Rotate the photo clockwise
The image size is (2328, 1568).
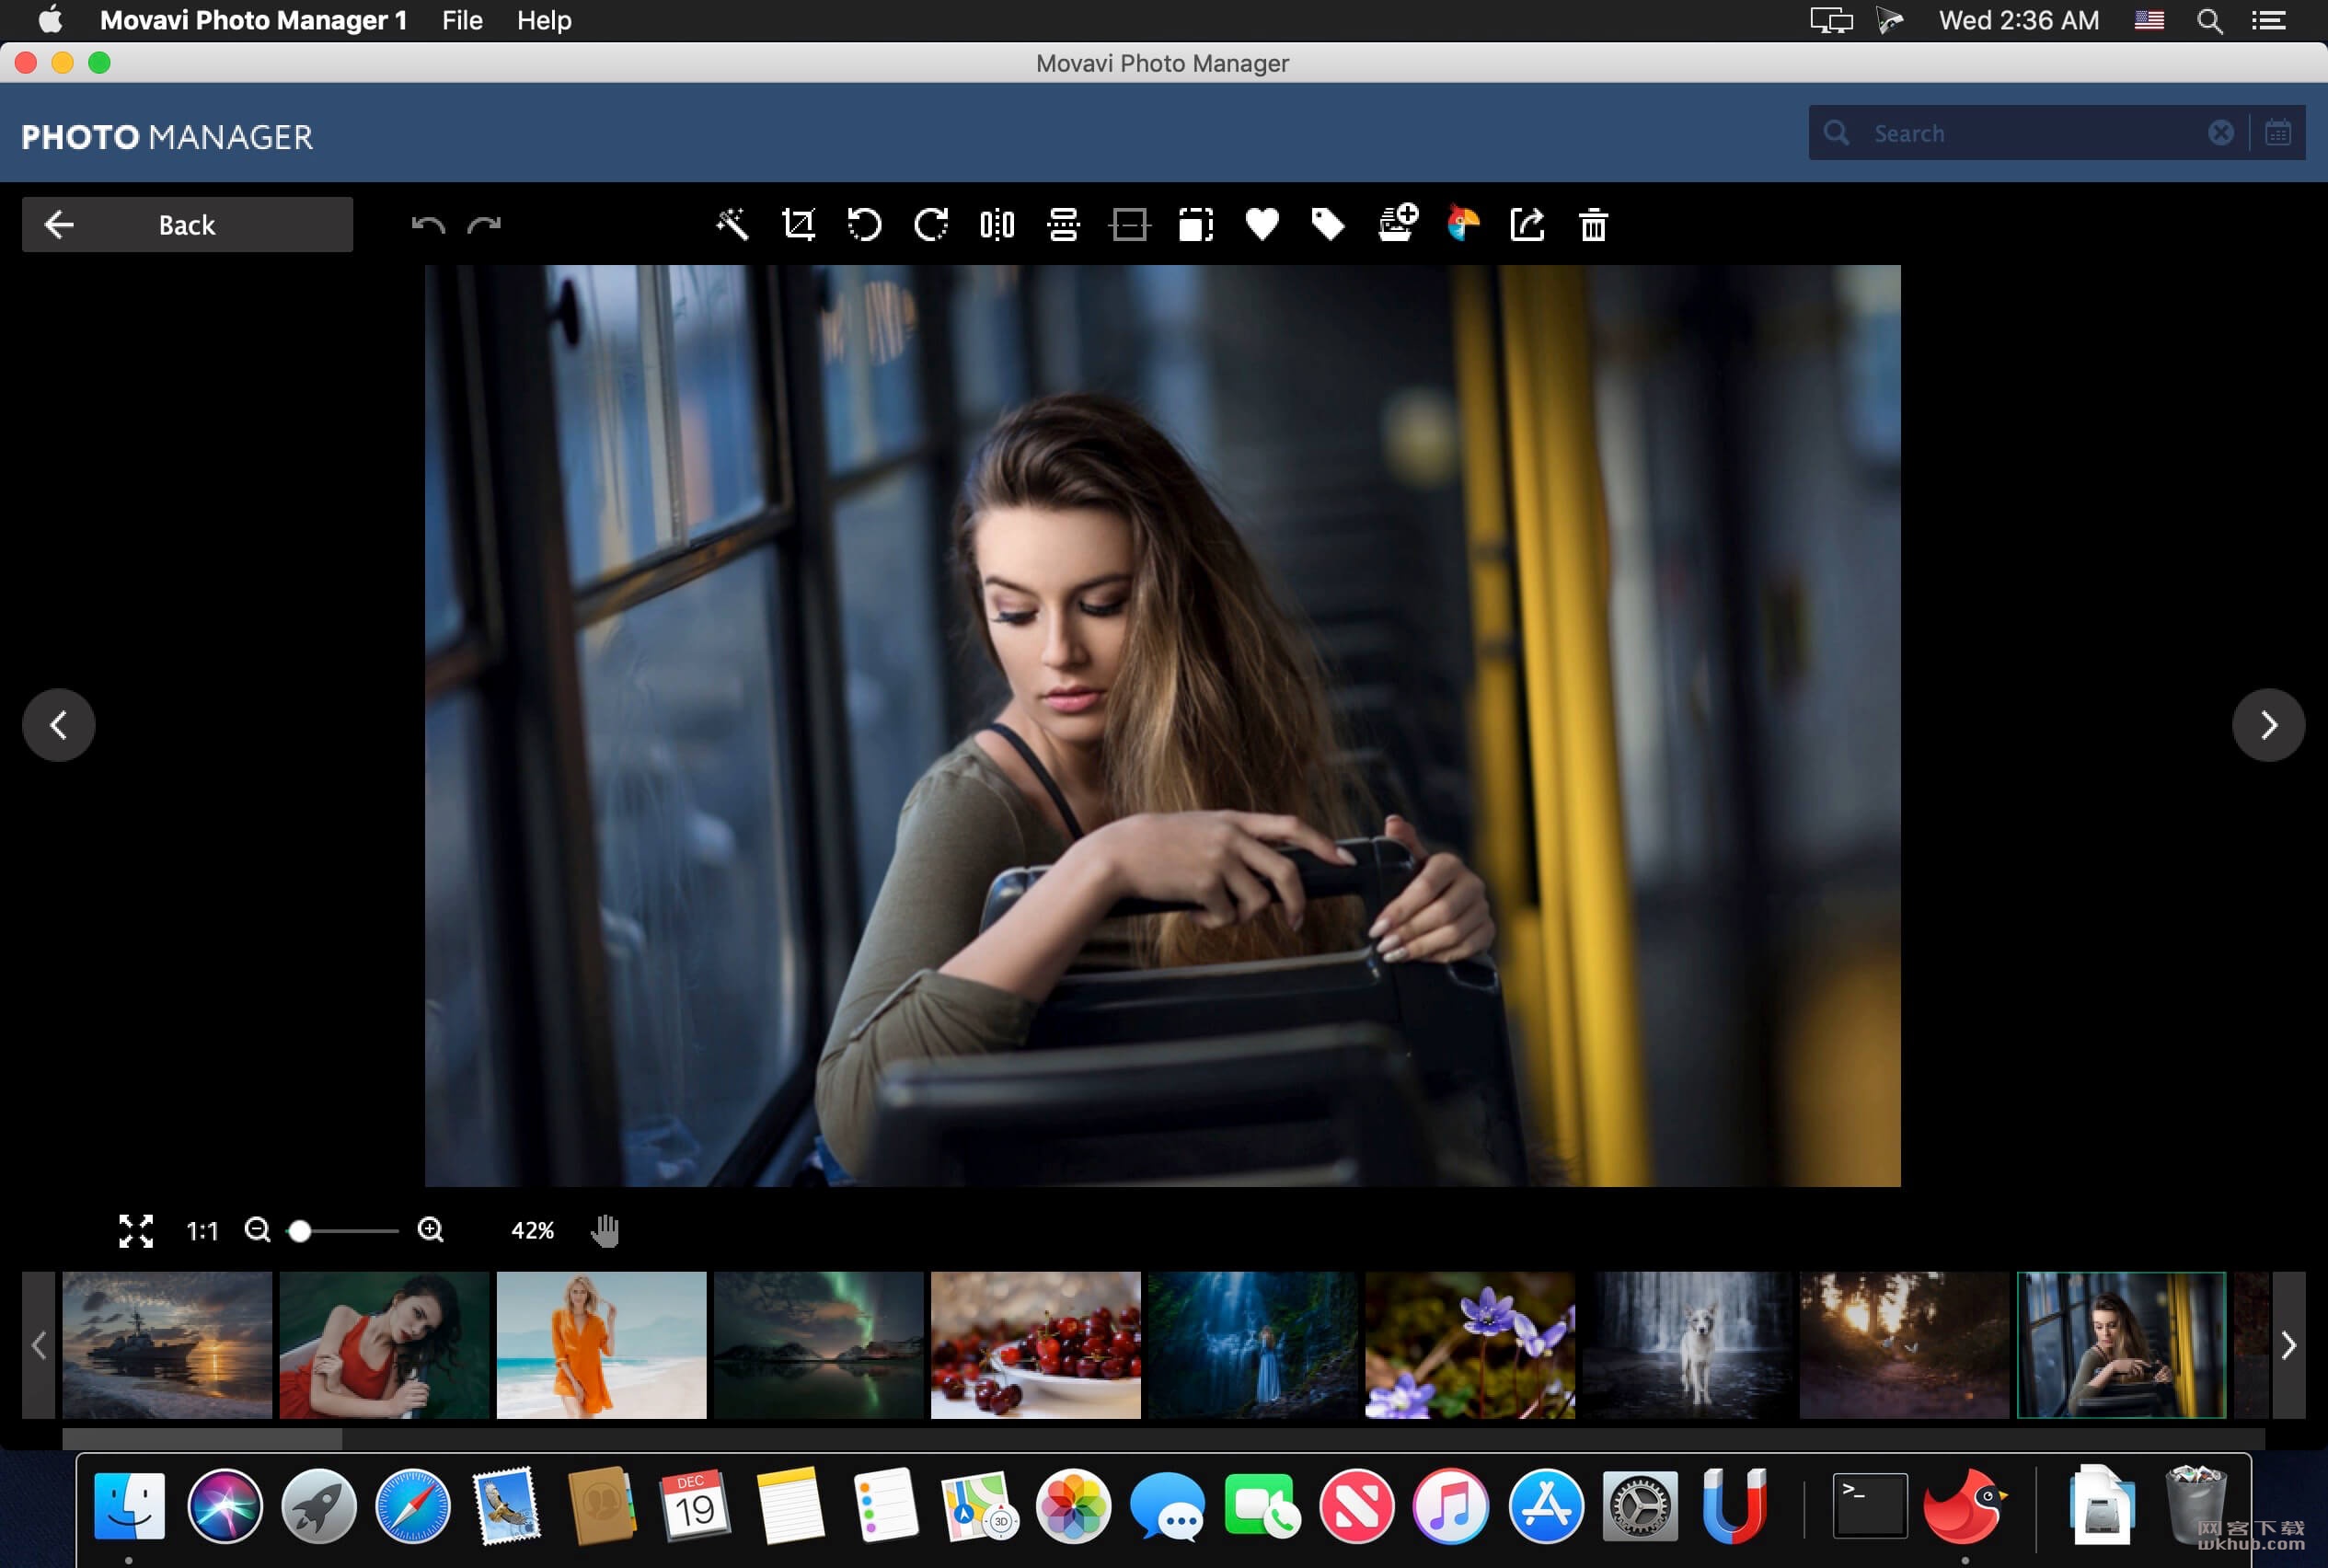(931, 224)
